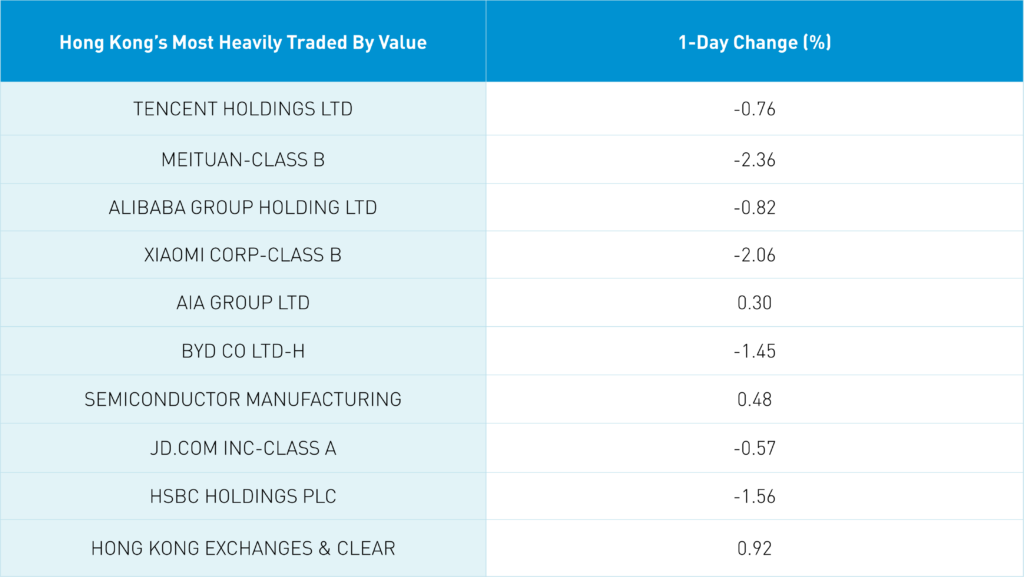Click HSBC HOLDINGS PLC
This screenshot has width=1024, height=577.
[x=243, y=496]
